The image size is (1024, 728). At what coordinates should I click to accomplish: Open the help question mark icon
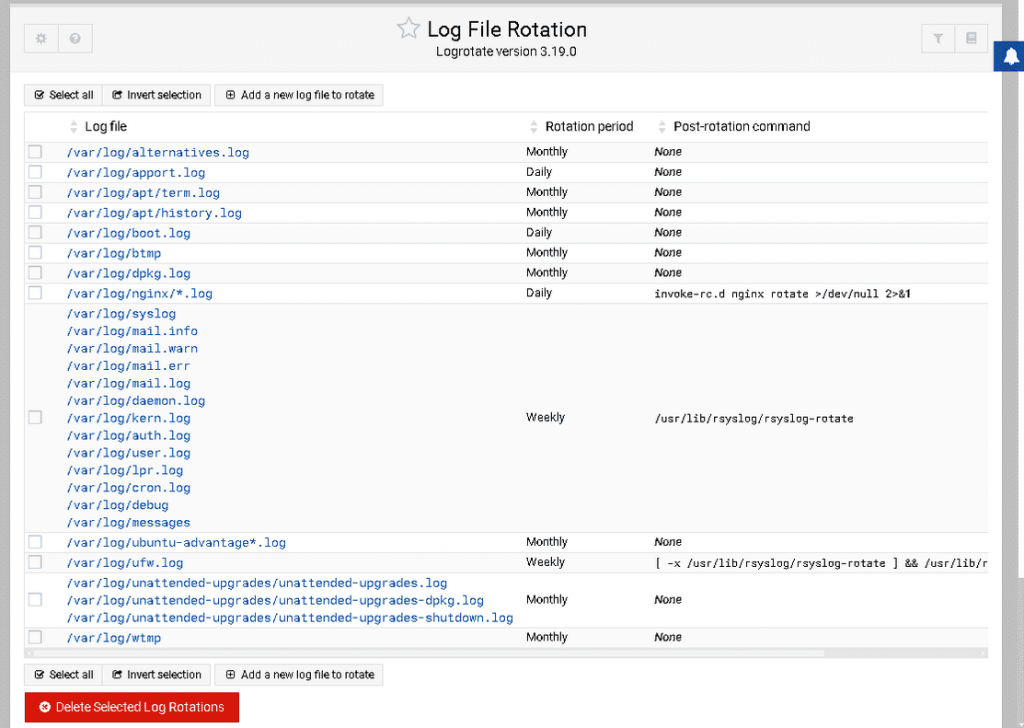click(x=75, y=37)
